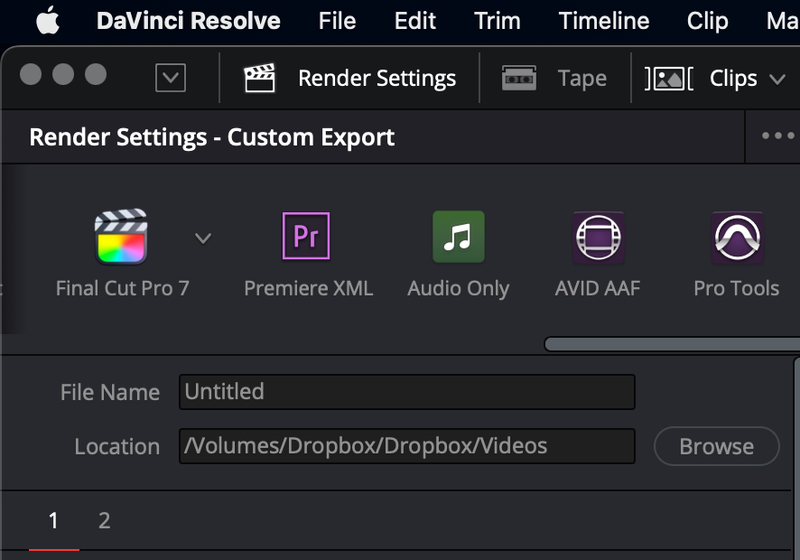The image size is (800, 560).
Task: Choose the Premiere XML export preset
Action: click(307, 237)
